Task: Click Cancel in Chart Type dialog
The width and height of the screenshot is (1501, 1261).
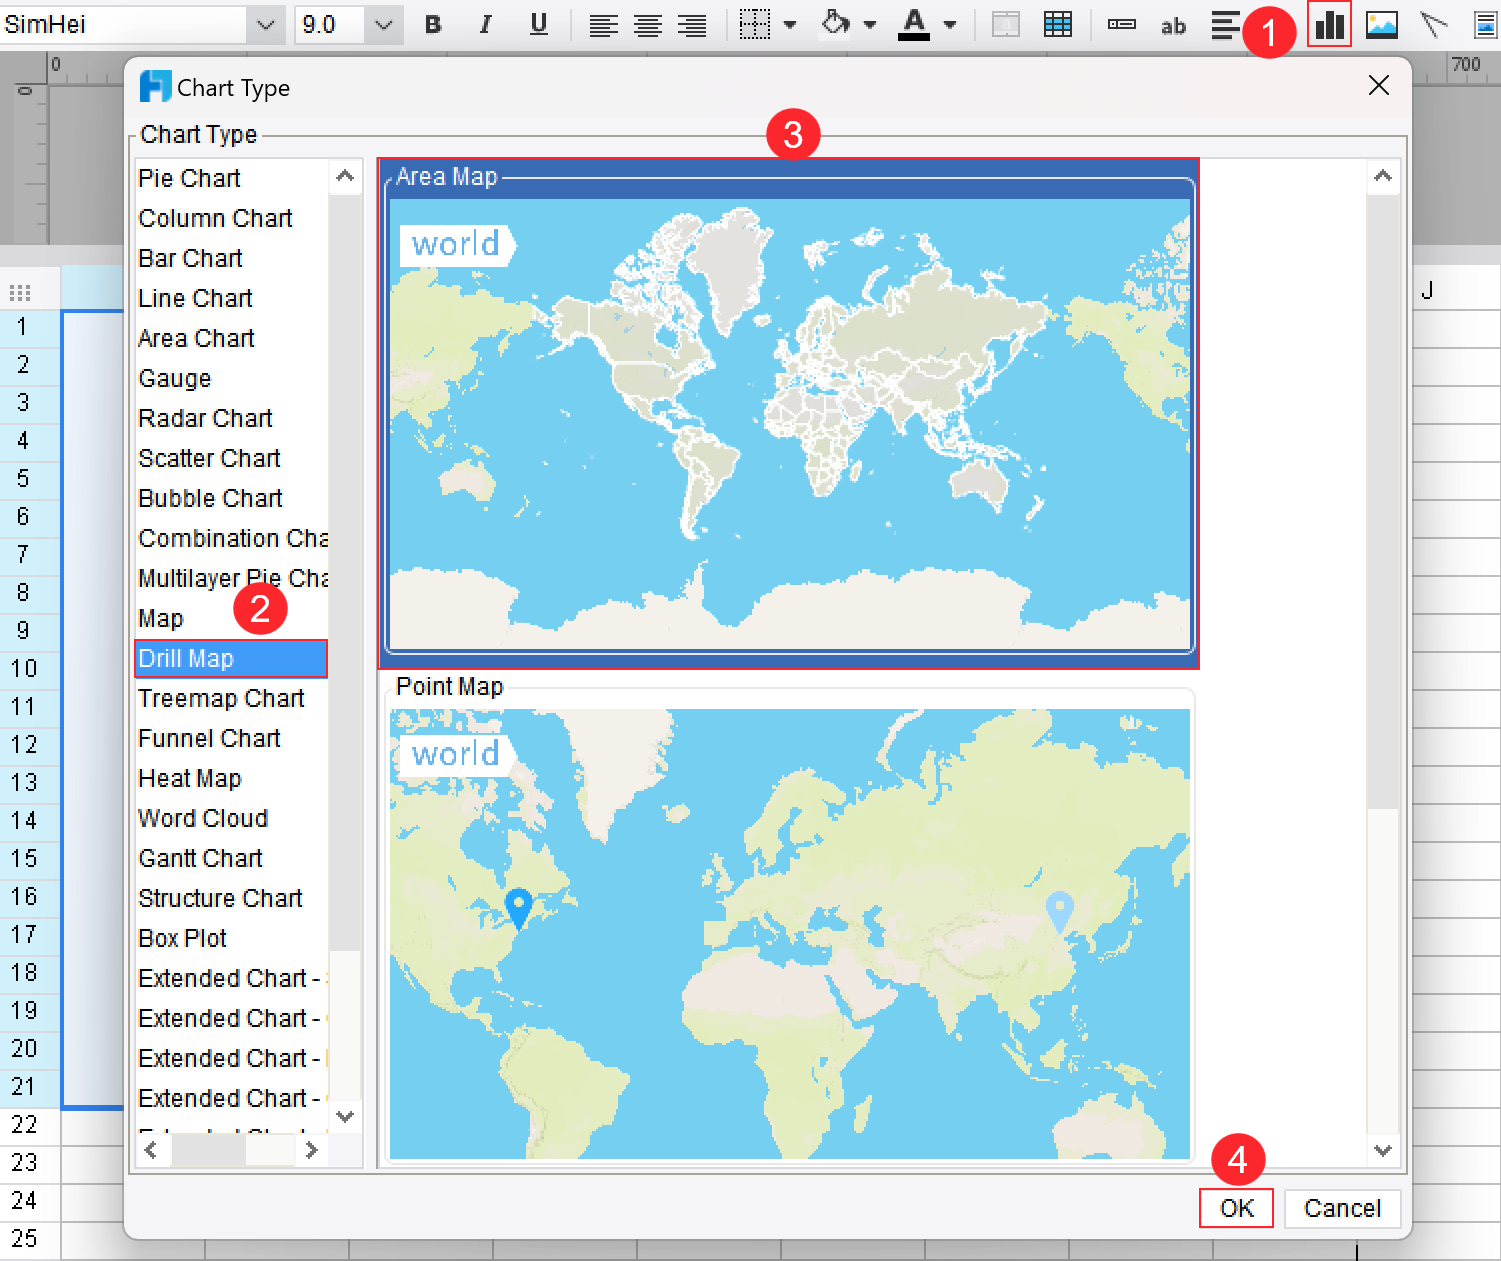Action: (x=1342, y=1208)
